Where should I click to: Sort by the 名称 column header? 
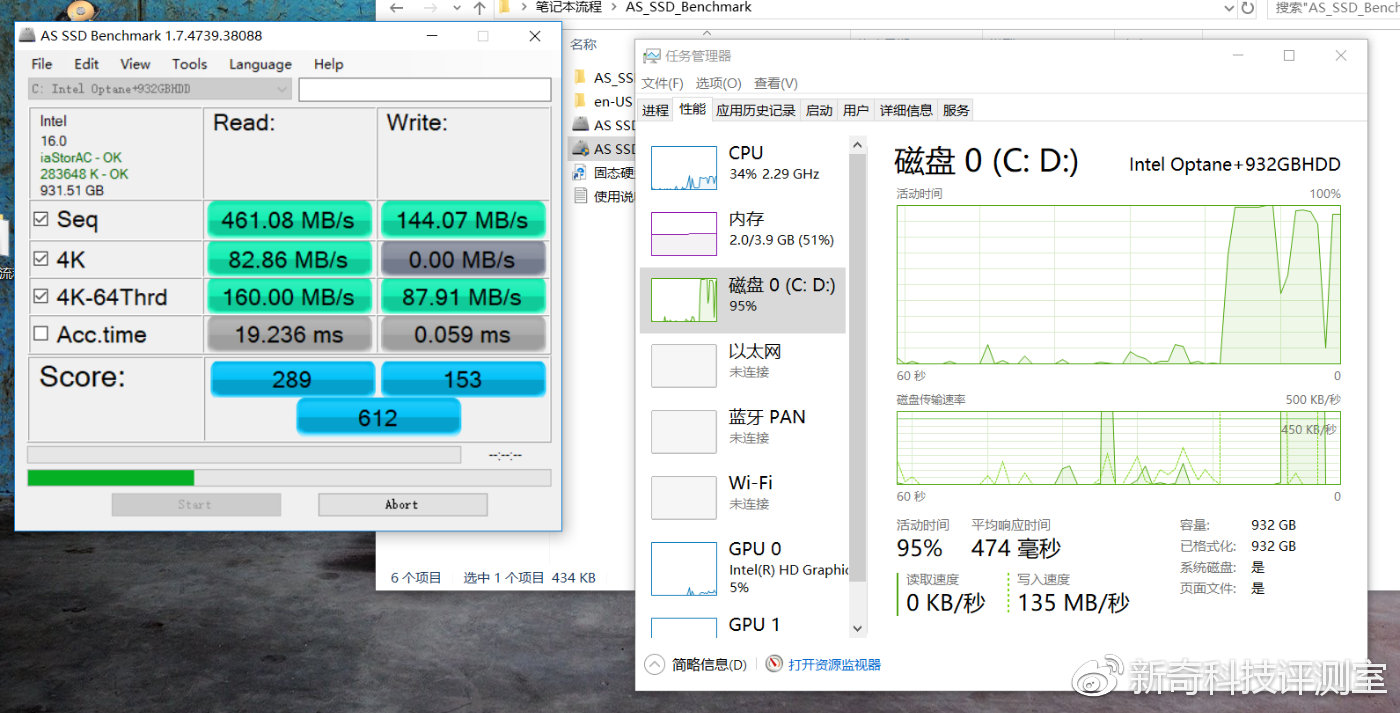(x=584, y=44)
